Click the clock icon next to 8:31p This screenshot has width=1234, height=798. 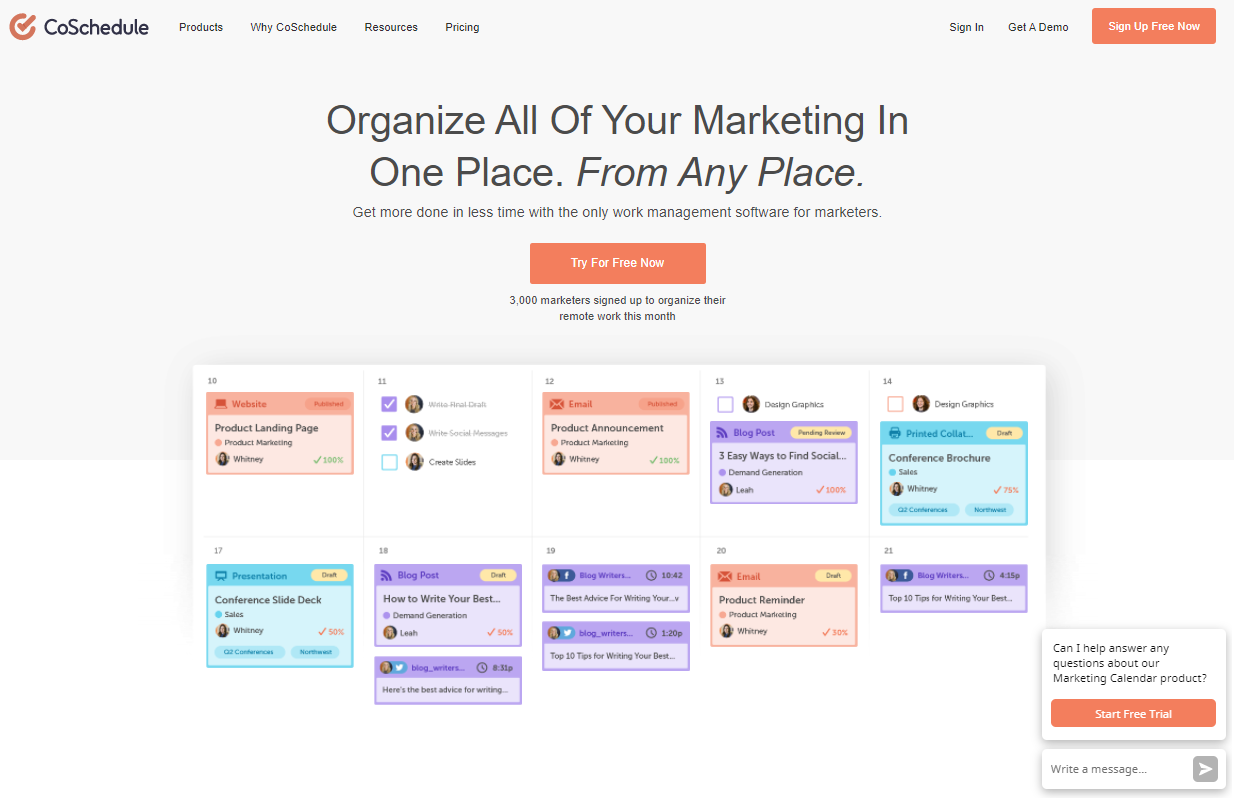pos(483,667)
